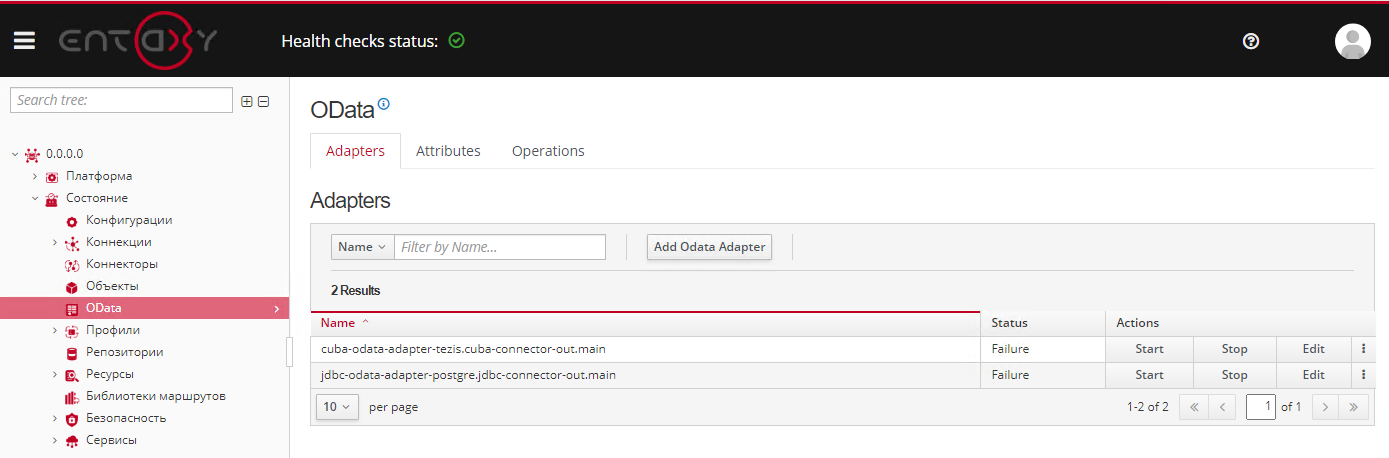1389x458 pixels.
Task: Click the Репозитории database icon
Action: point(72,353)
